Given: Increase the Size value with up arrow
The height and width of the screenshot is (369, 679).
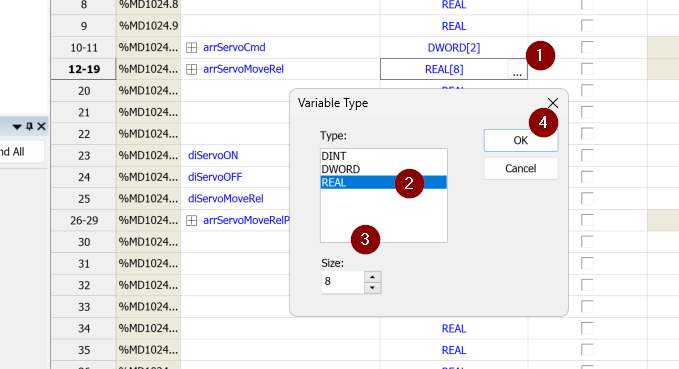Looking at the screenshot, I should 372,277.
